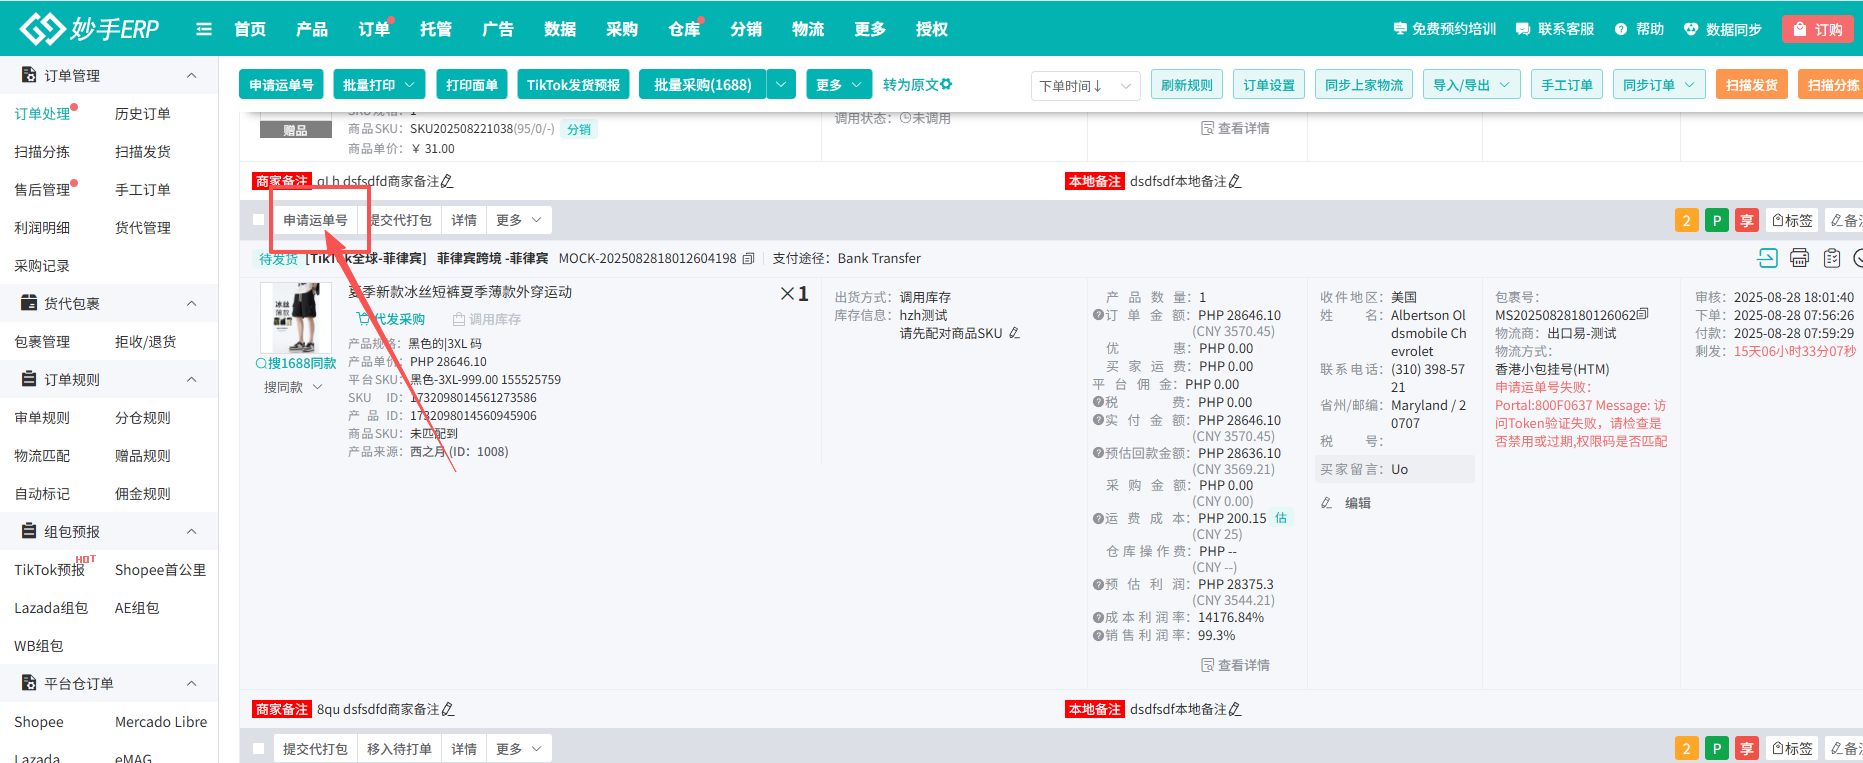1863x763 pixels.
Task: Edit the merchant note pencil icon
Action: pos(447,181)
